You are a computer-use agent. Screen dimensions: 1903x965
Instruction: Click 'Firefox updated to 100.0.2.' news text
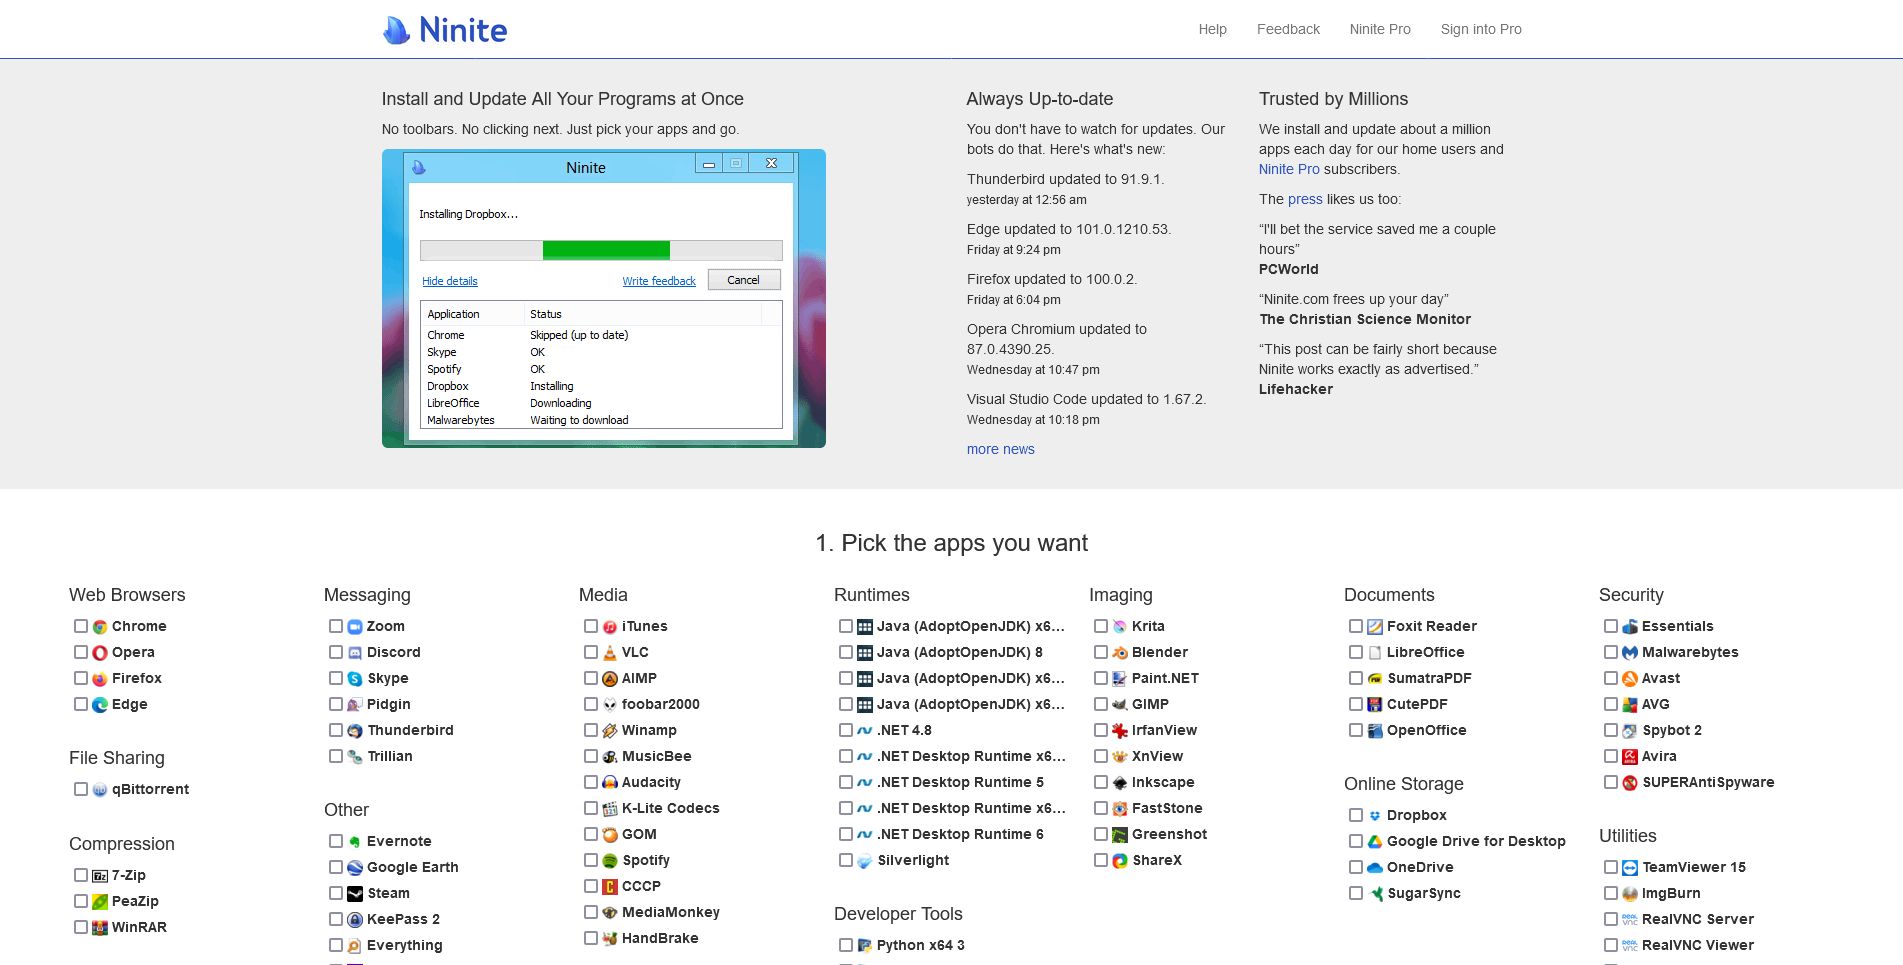pos(1052,279)
